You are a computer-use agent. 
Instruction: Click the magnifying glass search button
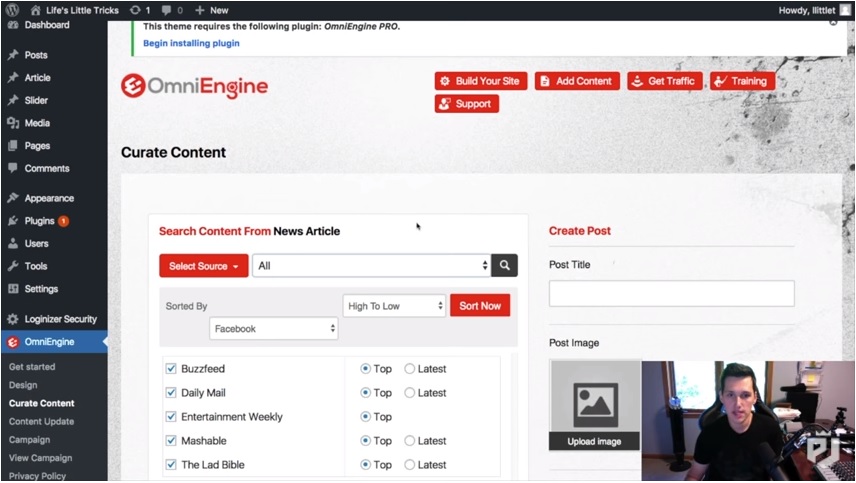504,265
